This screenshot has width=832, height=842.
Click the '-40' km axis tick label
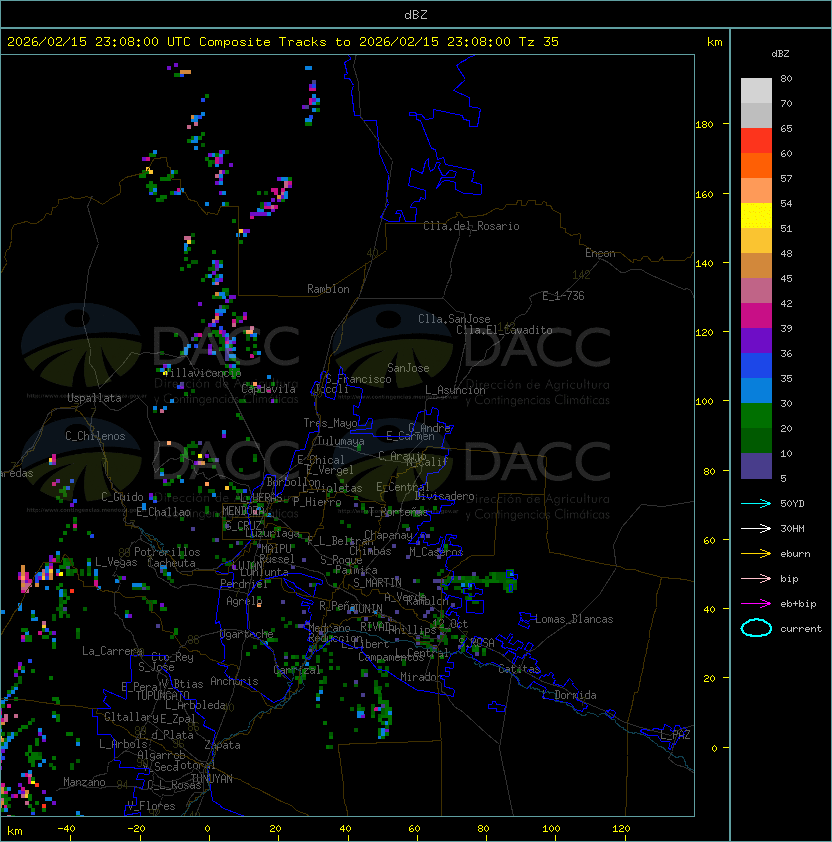66,829
